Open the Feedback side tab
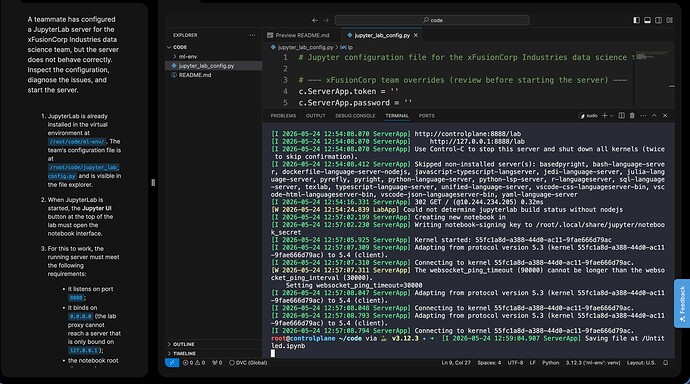The width and height of the screenshot is (690, 384). click(x=682, y=303)
